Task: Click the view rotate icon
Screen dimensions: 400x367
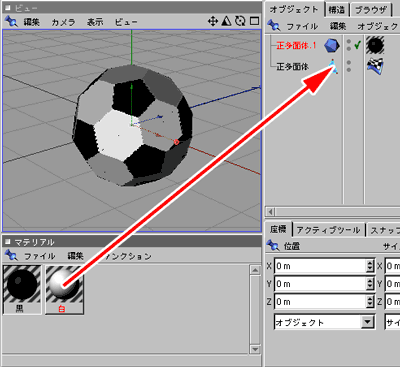Action: (240, 21)
